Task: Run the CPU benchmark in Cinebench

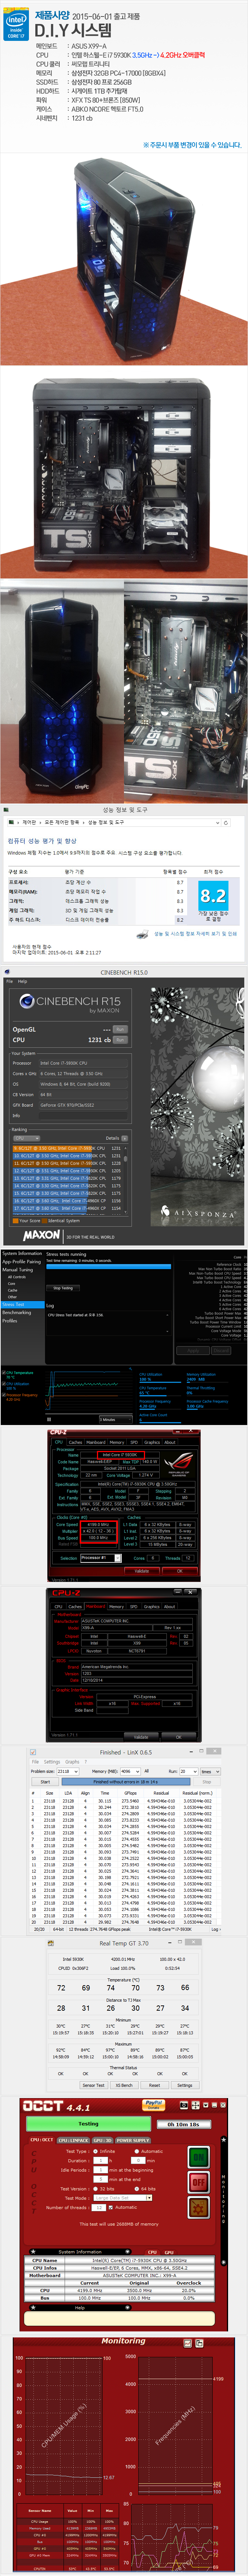Action: (x=120, y=1039)
